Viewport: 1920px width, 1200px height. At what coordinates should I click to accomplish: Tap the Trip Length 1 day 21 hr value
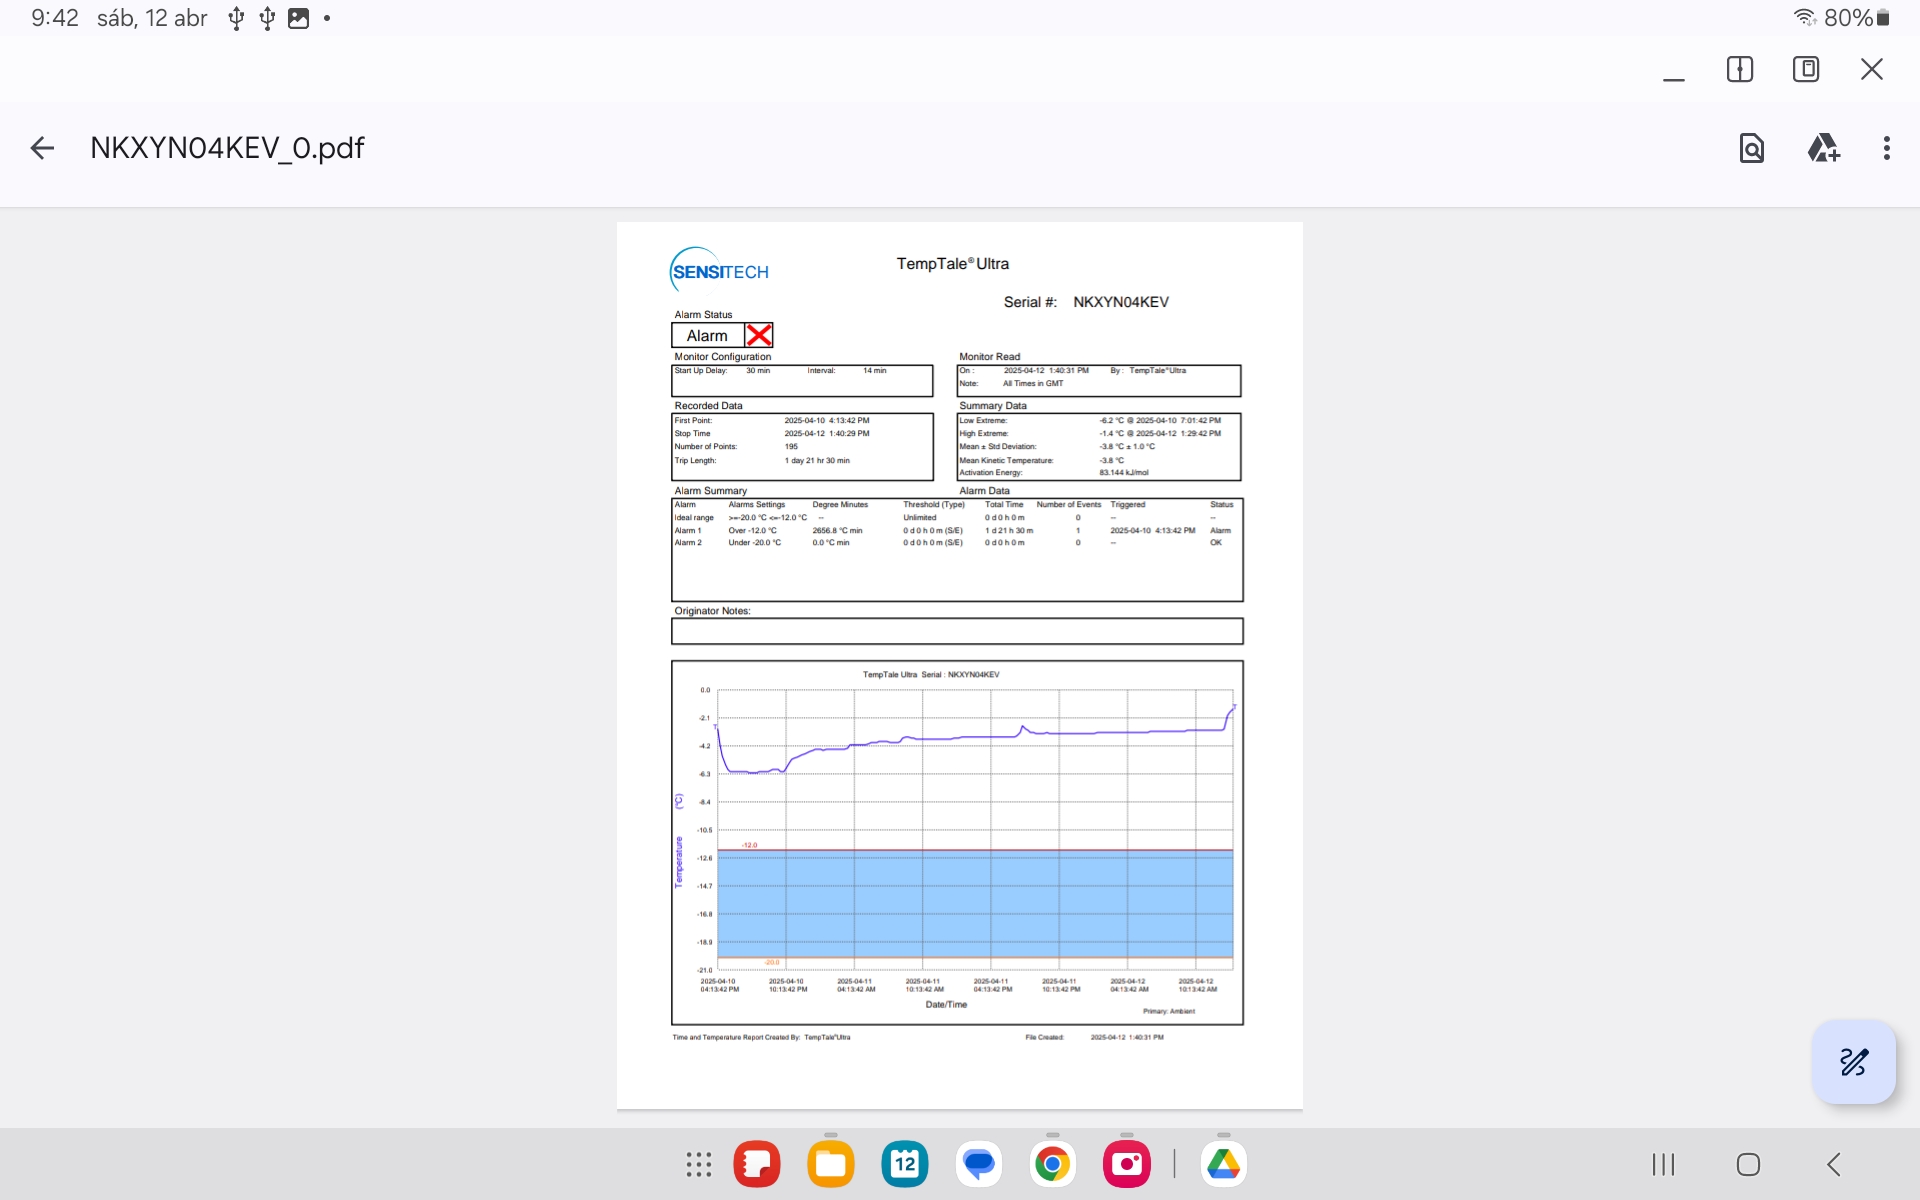(x=817, y=461)
